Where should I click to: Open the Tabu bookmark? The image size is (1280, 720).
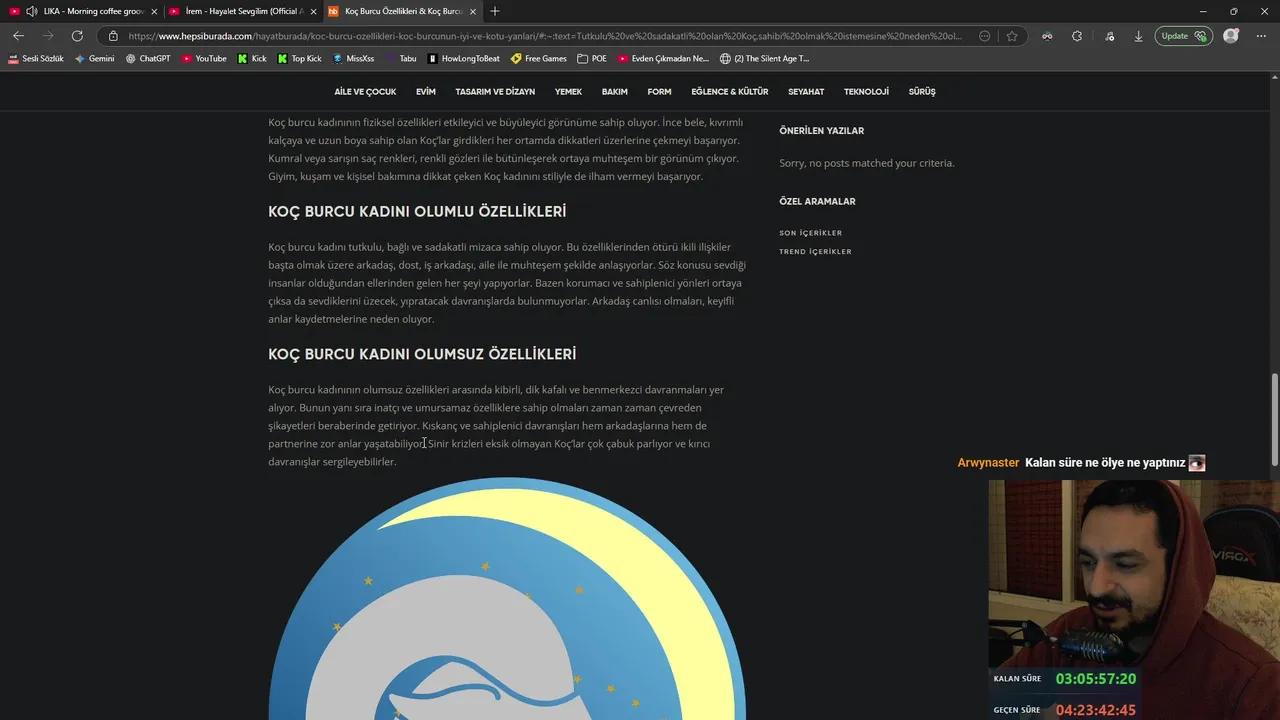(401, 59)
